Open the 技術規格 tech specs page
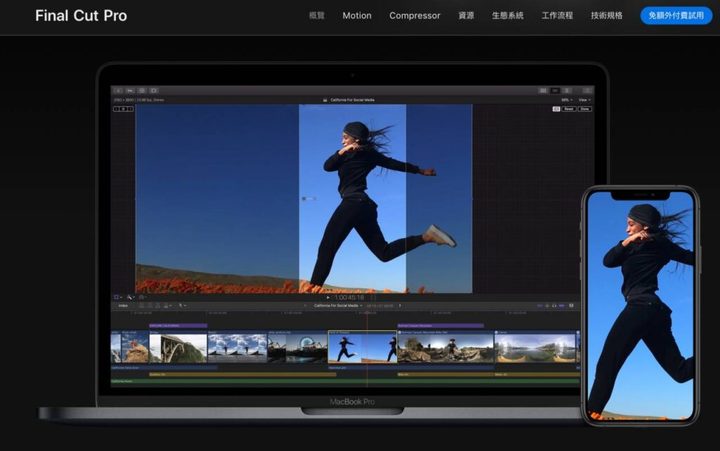 (x=606, y=16)
